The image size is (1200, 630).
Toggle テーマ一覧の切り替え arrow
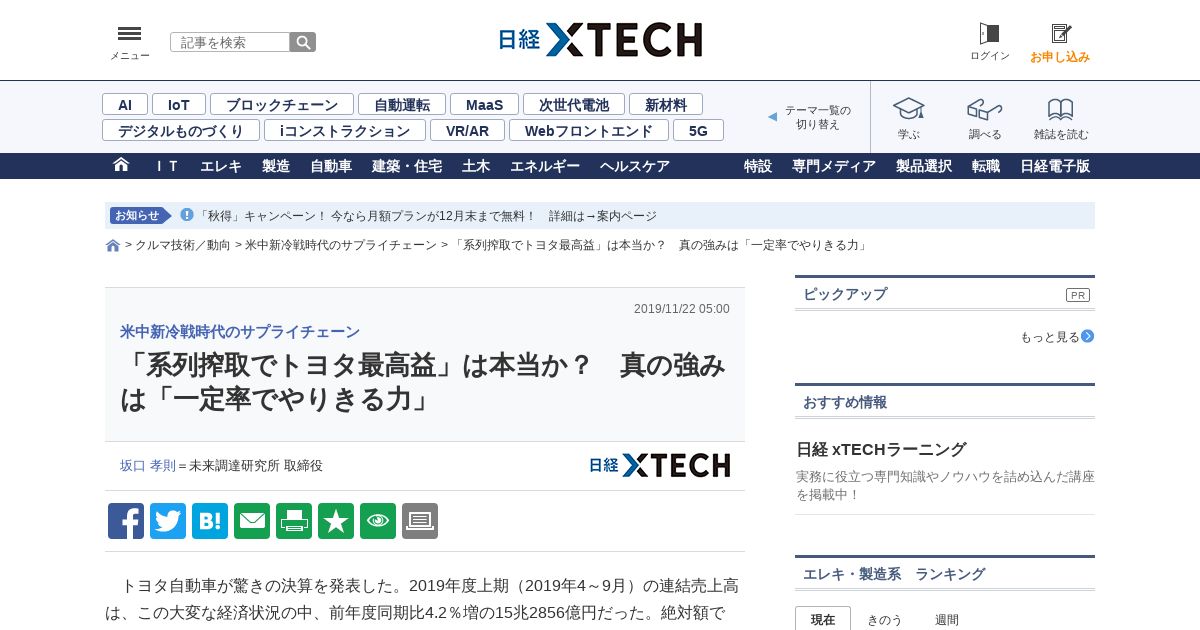tap(772, 117)
